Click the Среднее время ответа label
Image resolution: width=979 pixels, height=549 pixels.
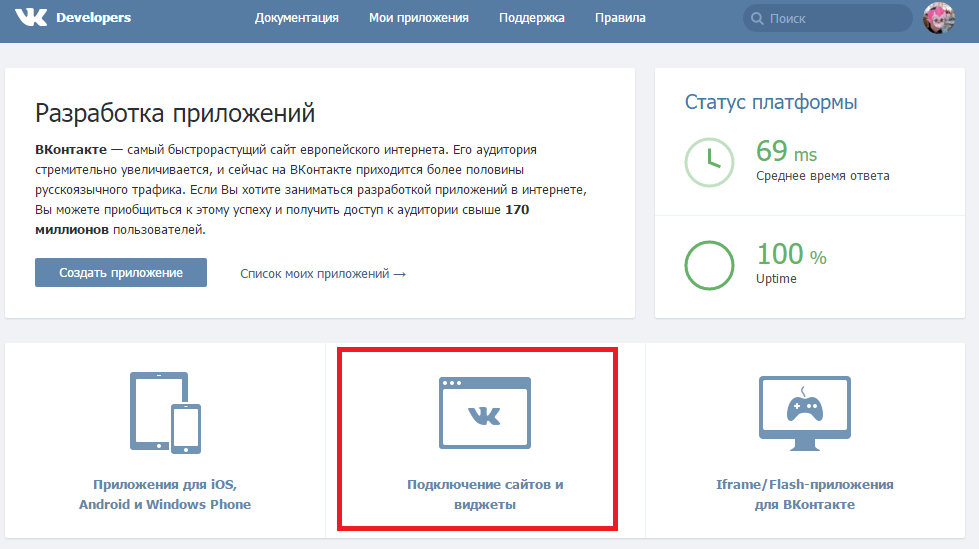click(823, 176)
